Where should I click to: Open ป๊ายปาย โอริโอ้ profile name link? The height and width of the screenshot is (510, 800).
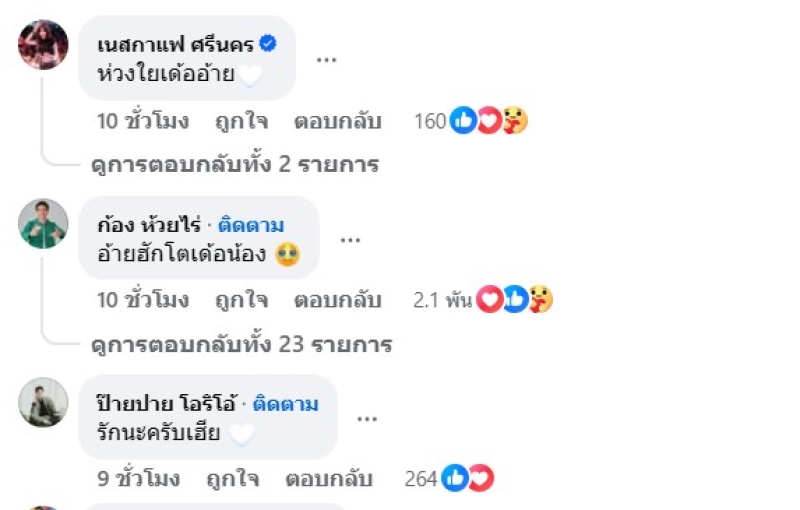165,404
